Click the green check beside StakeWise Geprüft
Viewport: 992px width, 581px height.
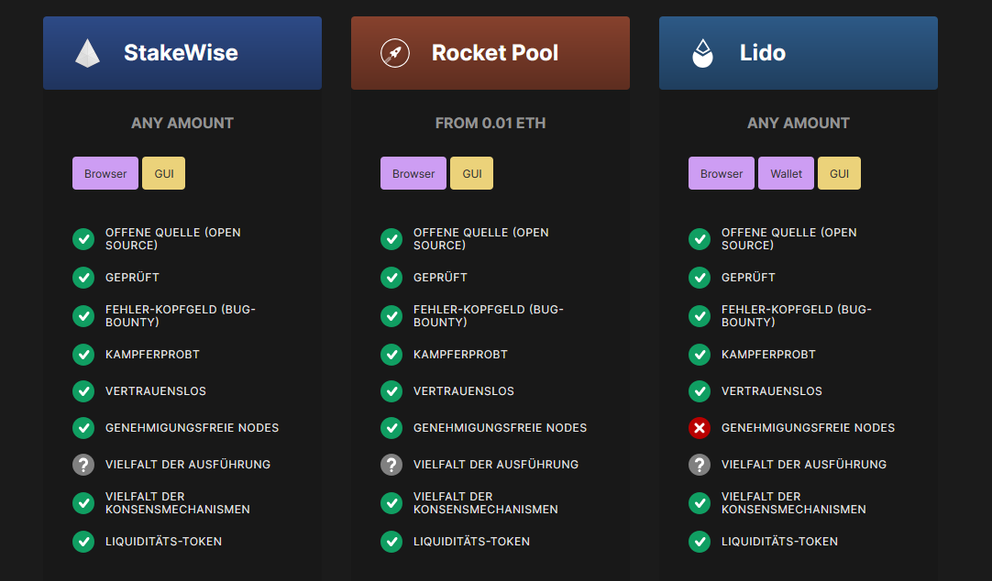[x=83, y=278]
